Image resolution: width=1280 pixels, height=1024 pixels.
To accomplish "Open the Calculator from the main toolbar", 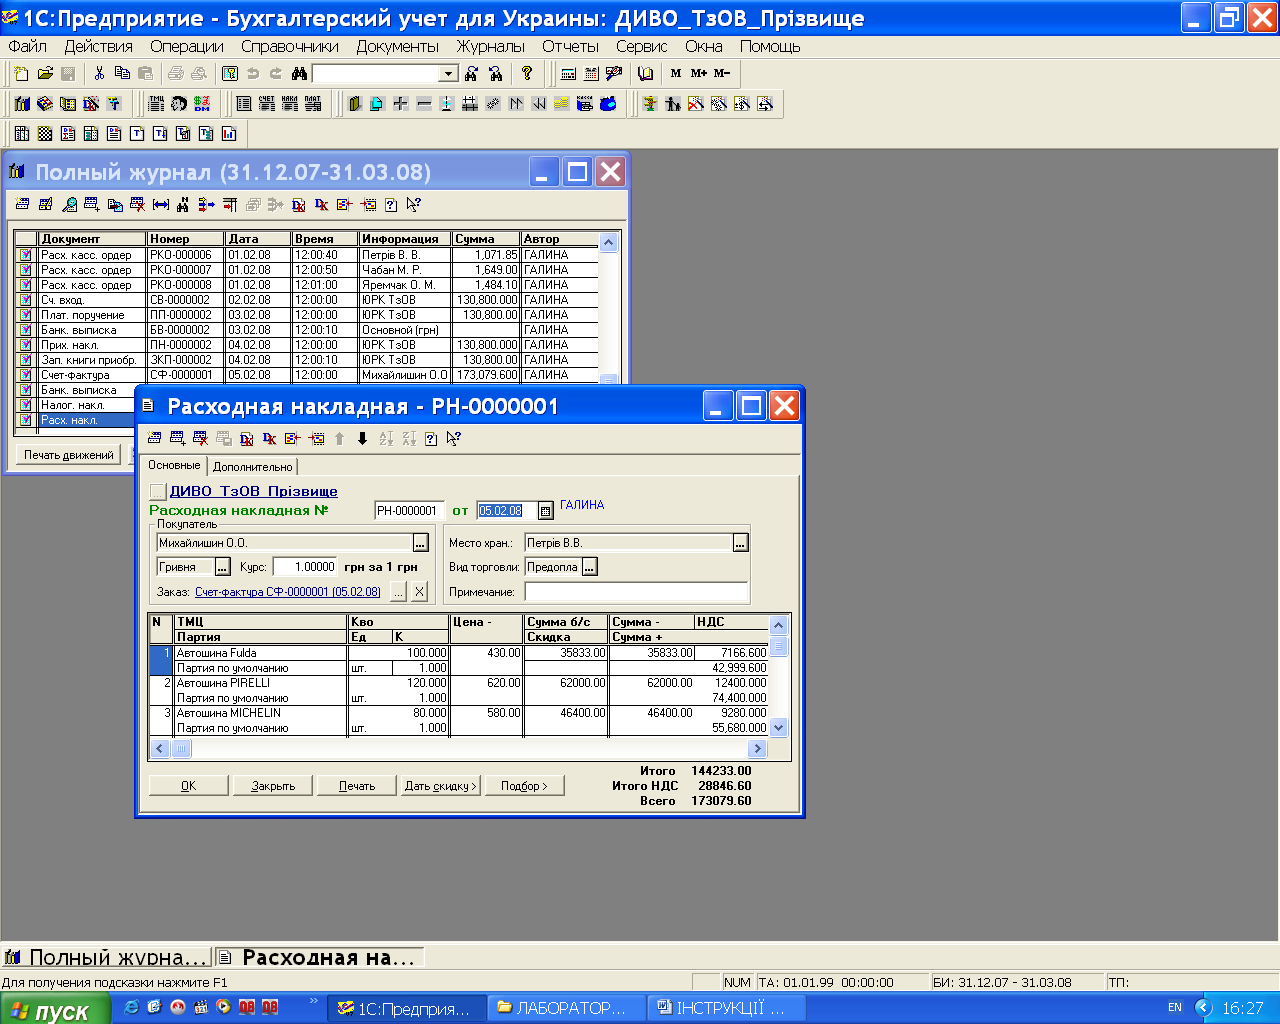I will 568,73.
